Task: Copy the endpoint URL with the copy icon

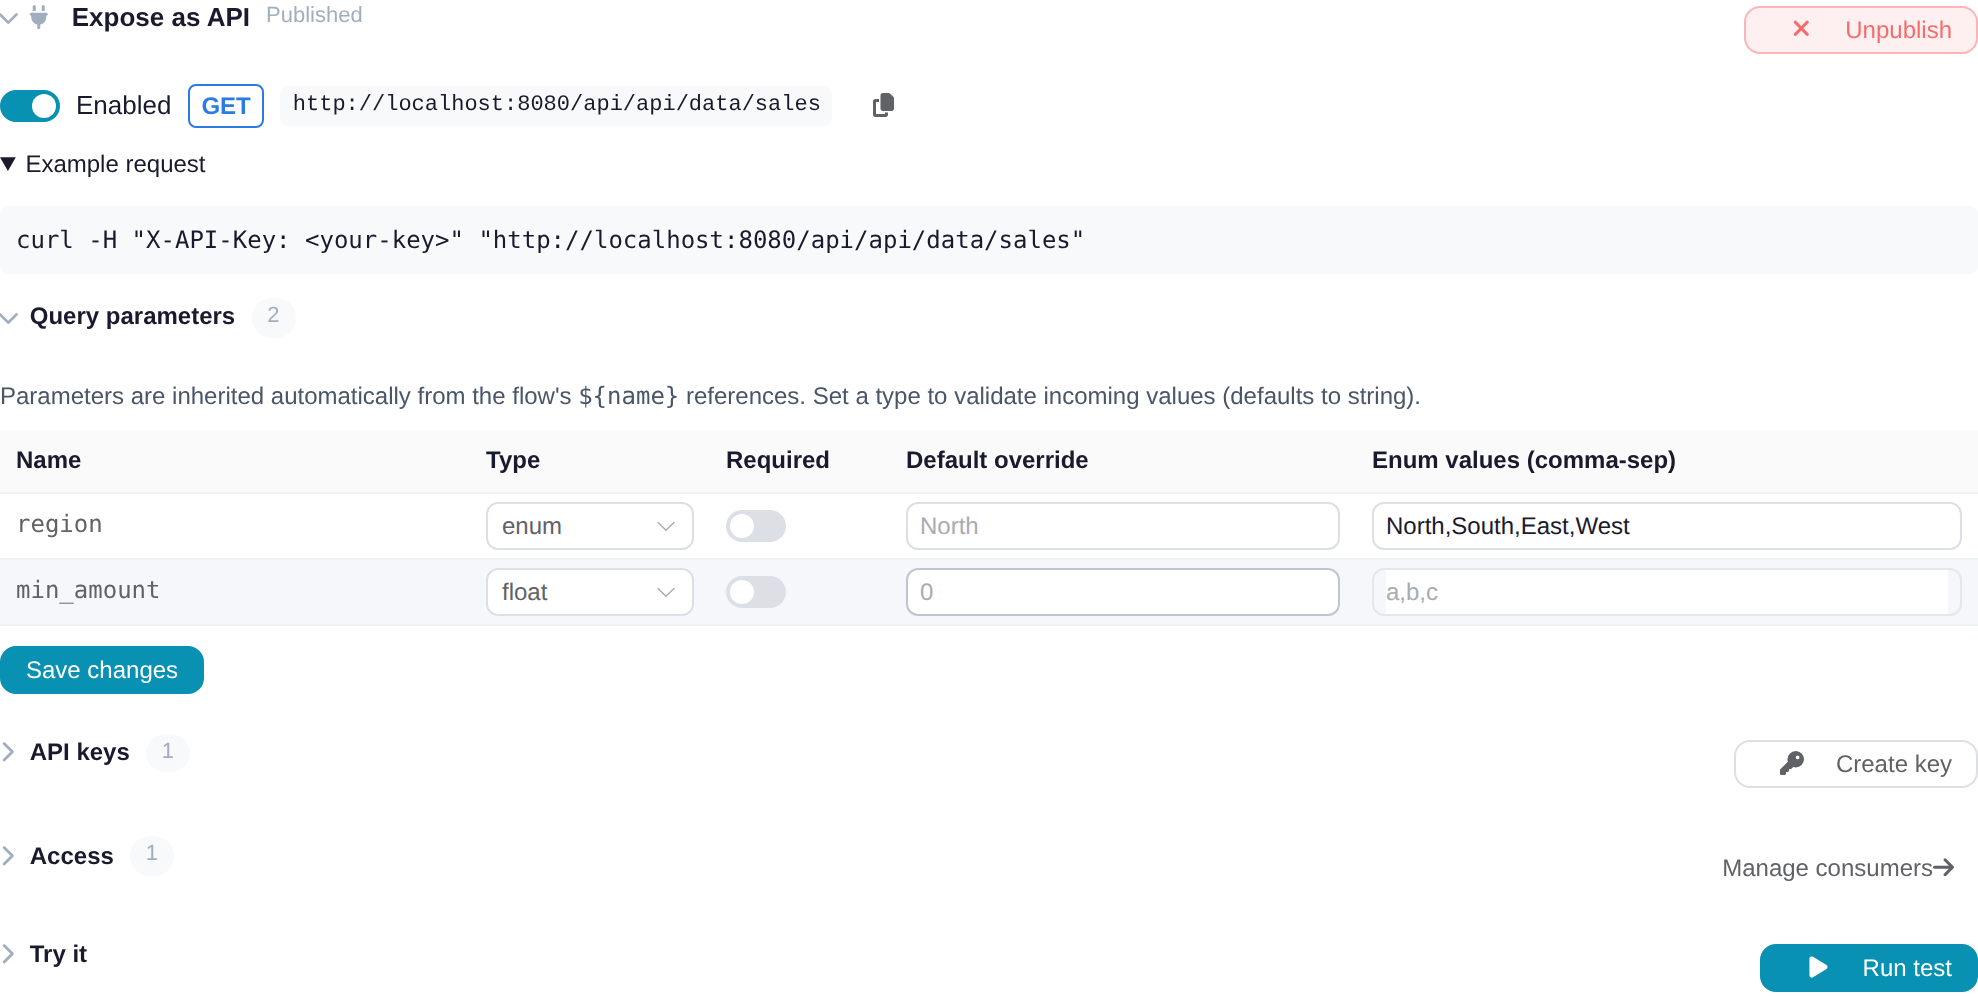Action: coord(883,105)
